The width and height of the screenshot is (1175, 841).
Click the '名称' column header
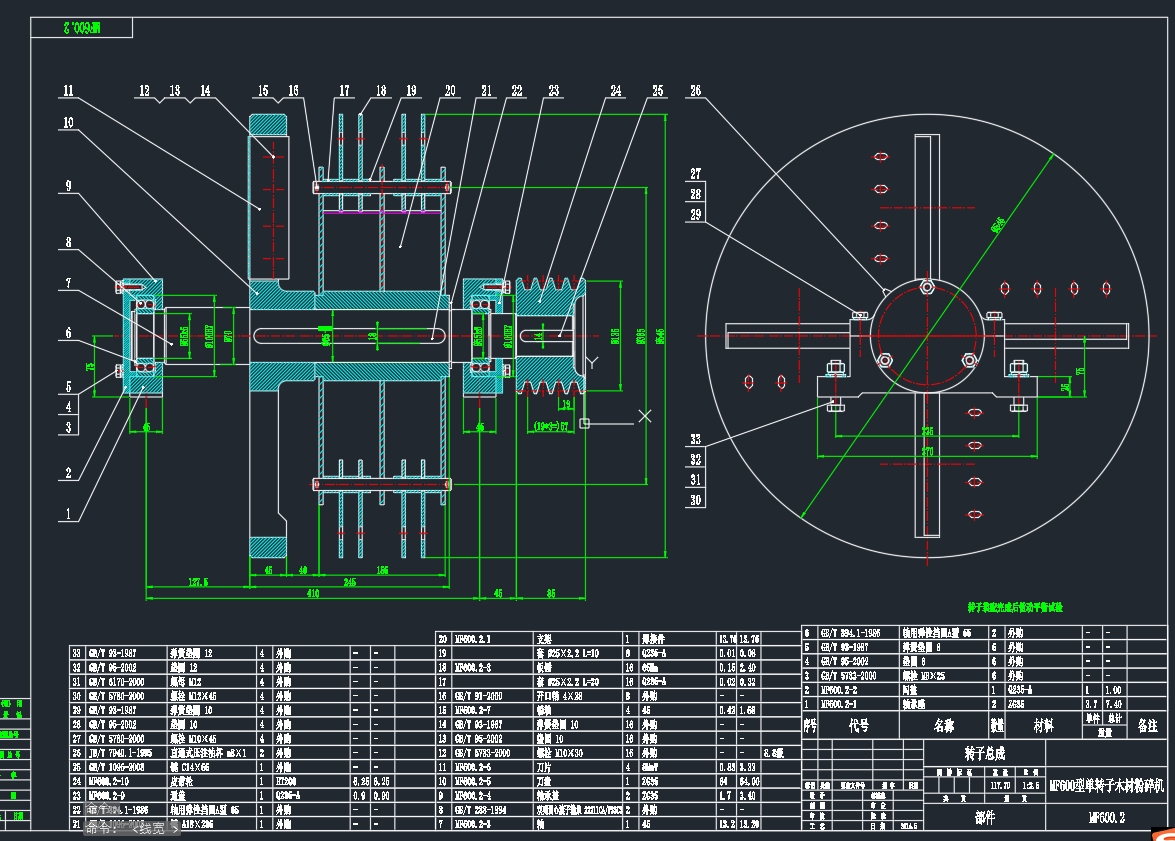pyautogui.click(x=944, y=726)
